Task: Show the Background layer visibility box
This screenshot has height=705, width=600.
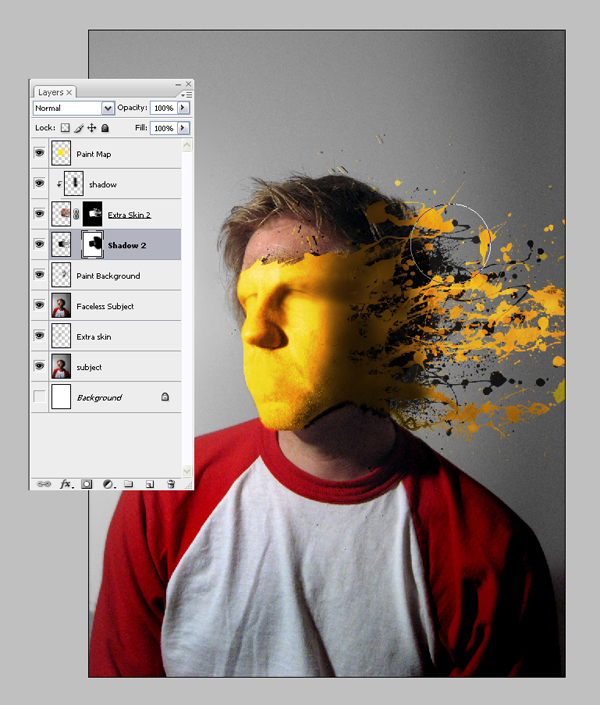Action: tap(40, 397)
